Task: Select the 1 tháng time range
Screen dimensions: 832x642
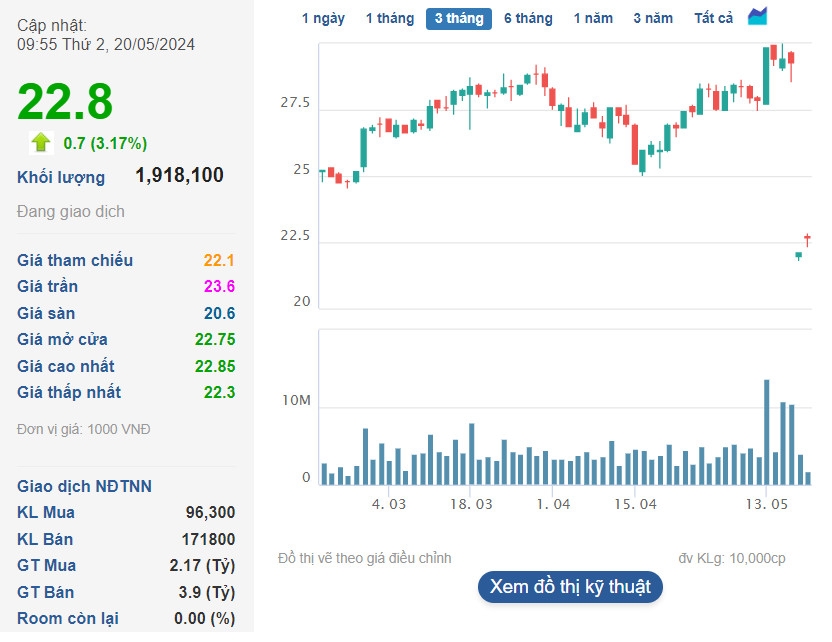Action: tap(390, 19)
